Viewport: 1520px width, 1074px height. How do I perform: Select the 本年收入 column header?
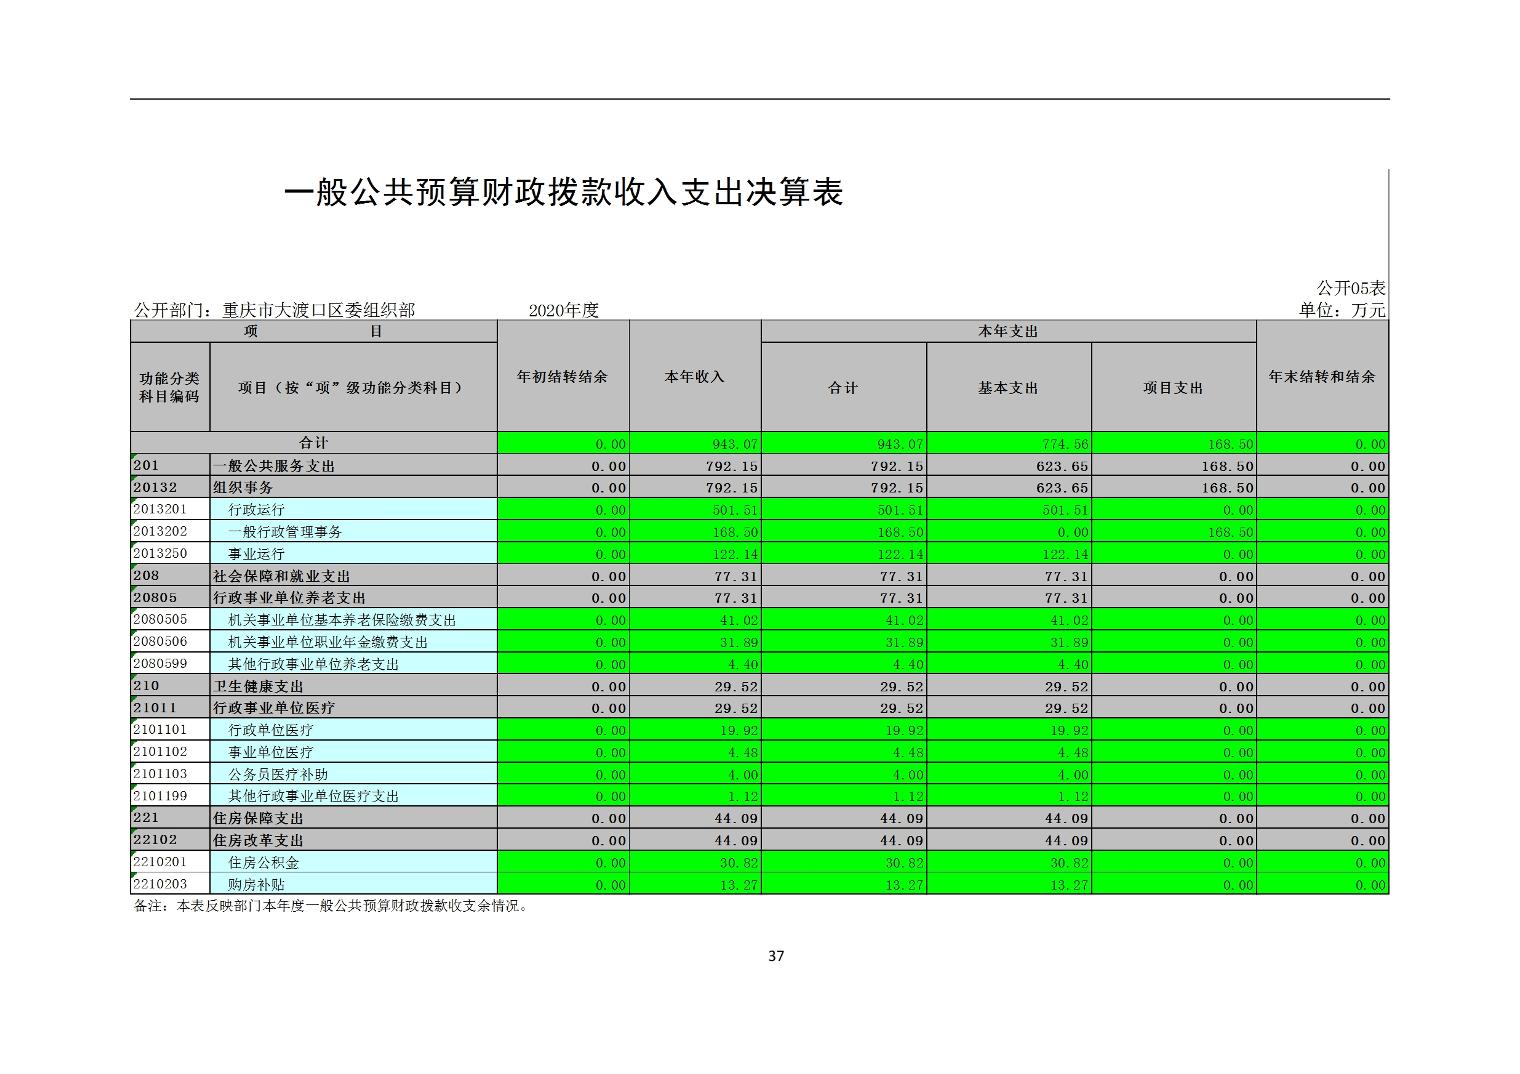point(694,377)
